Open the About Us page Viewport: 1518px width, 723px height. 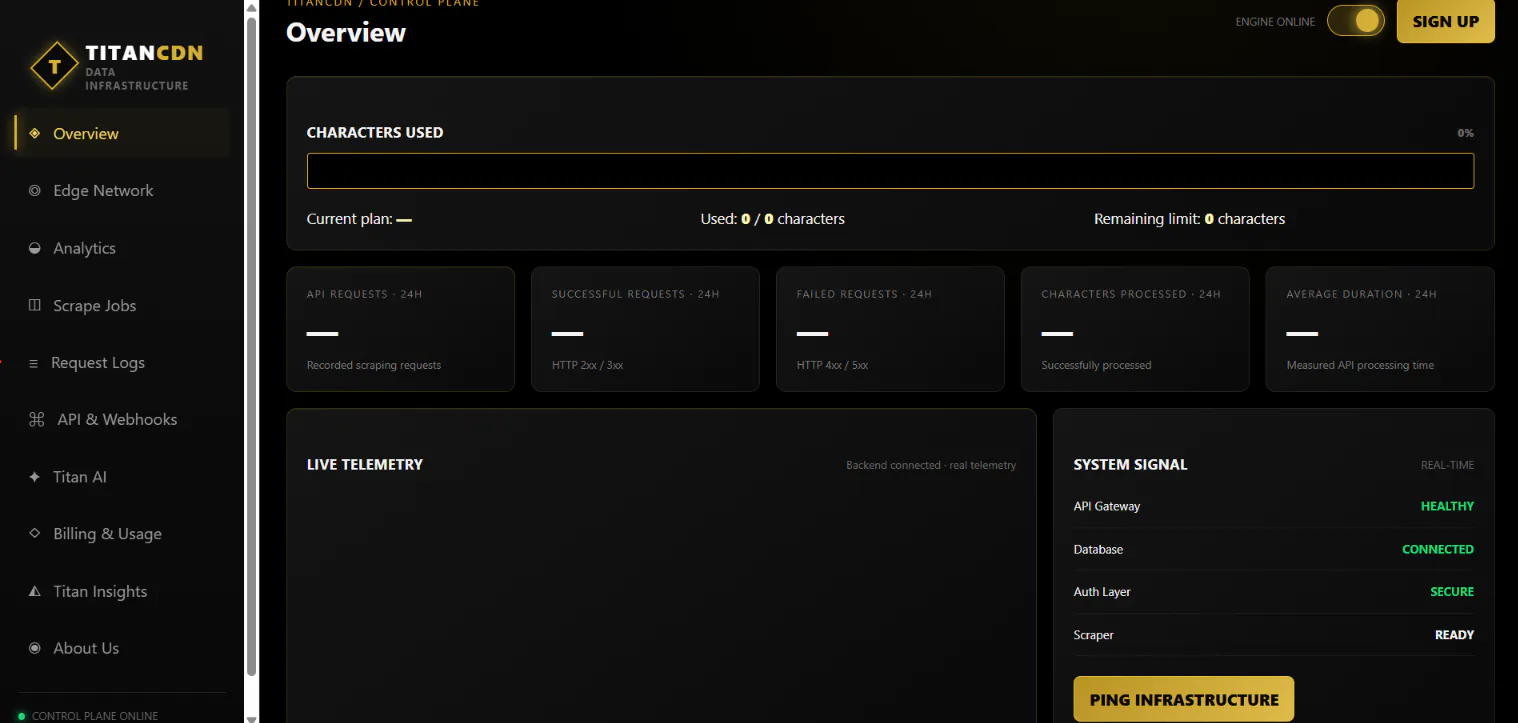[x=122, y=648]
